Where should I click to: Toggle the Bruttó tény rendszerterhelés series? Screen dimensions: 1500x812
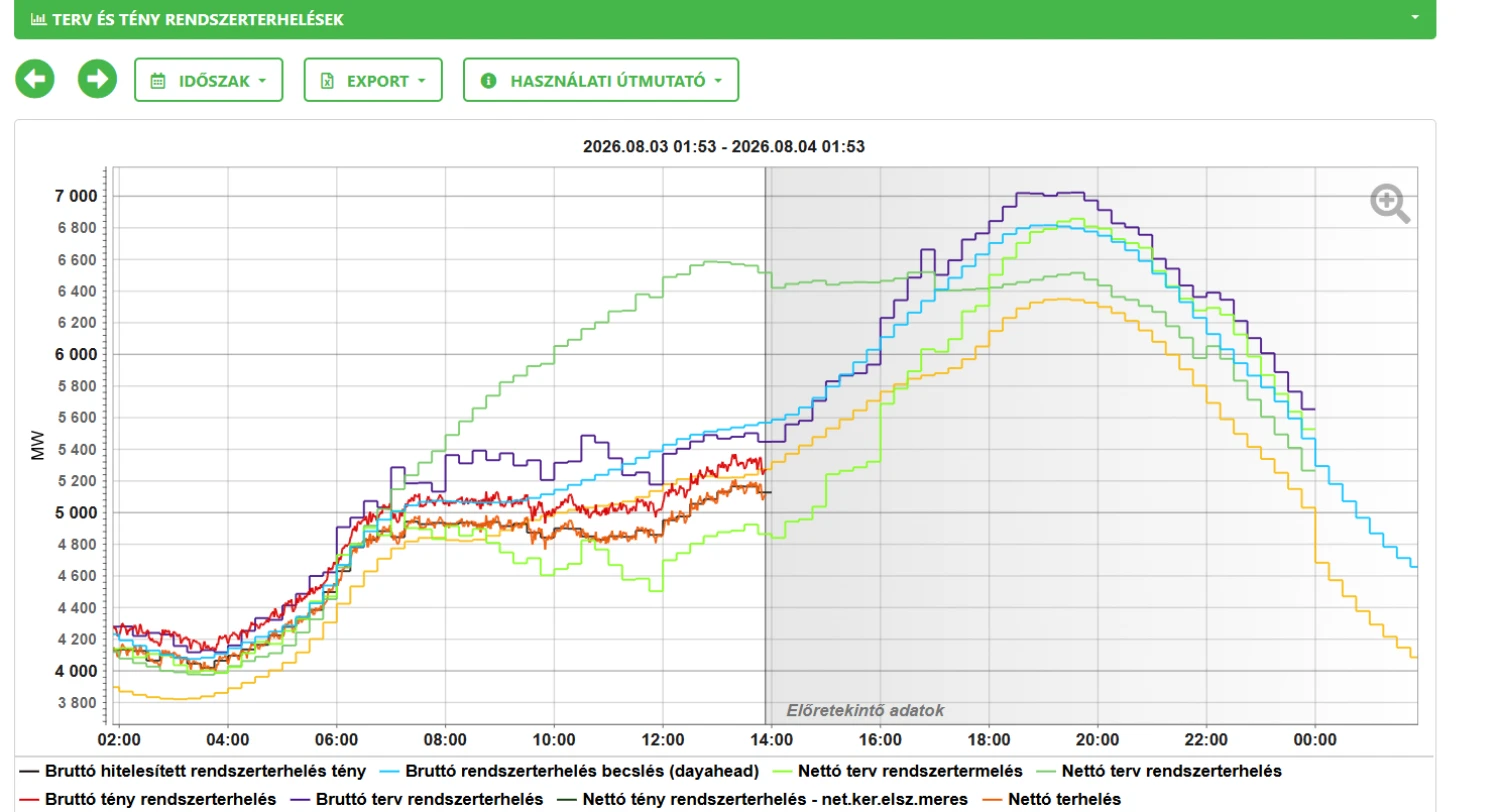148,799
